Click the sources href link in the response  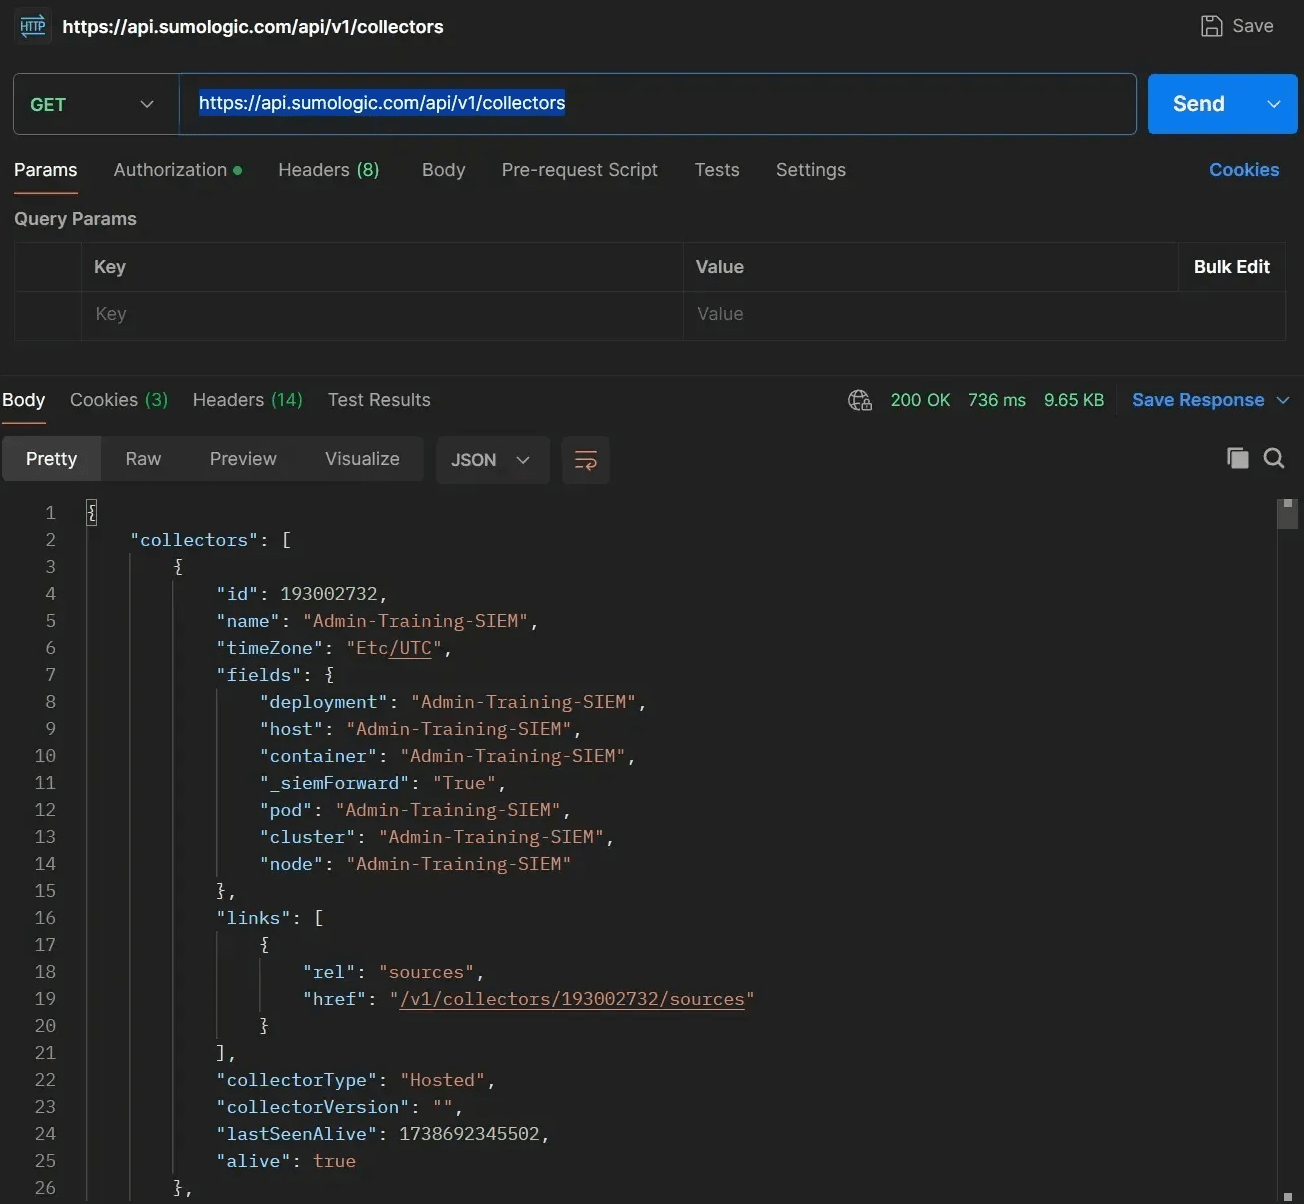click(574, 999)
